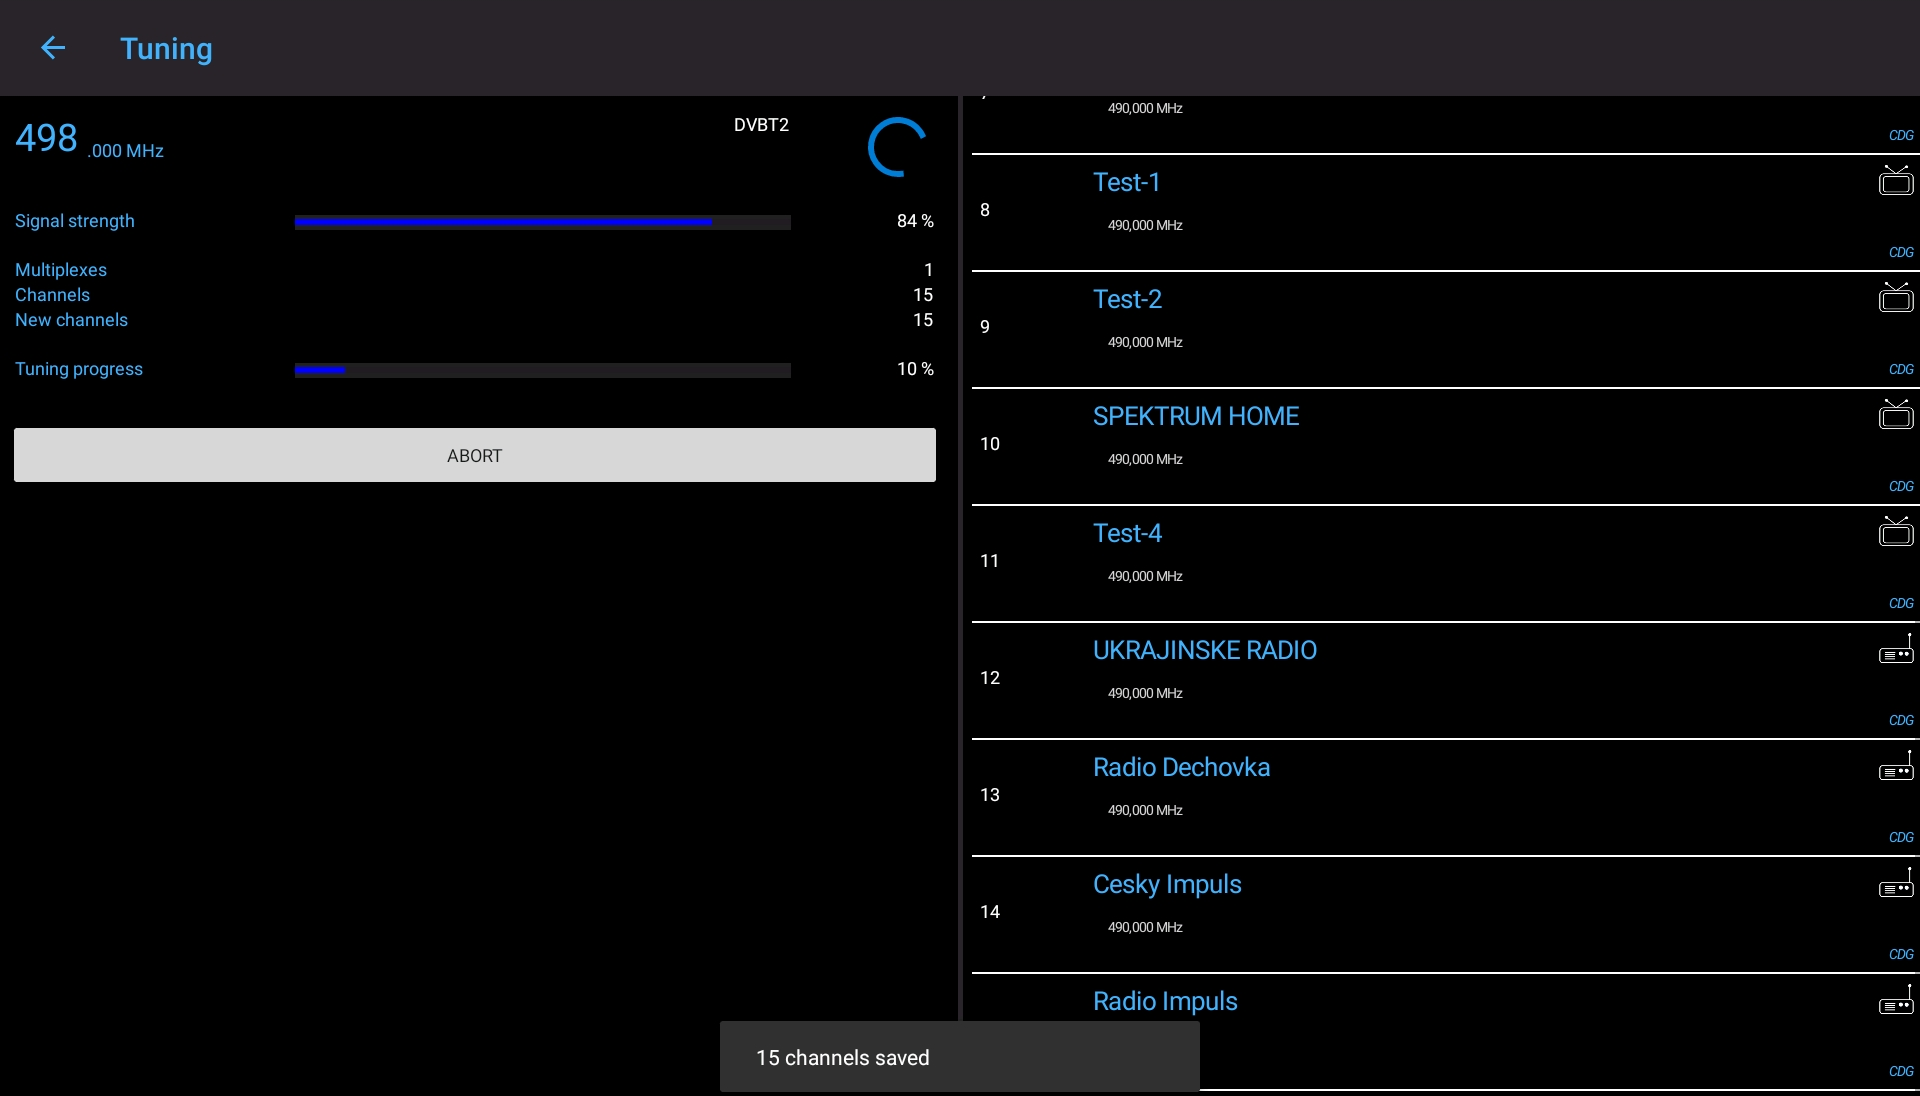The width and height of the screenshot is (1920, 1096).
Task: Click channel number 12
Action: [x=990, y=678]
